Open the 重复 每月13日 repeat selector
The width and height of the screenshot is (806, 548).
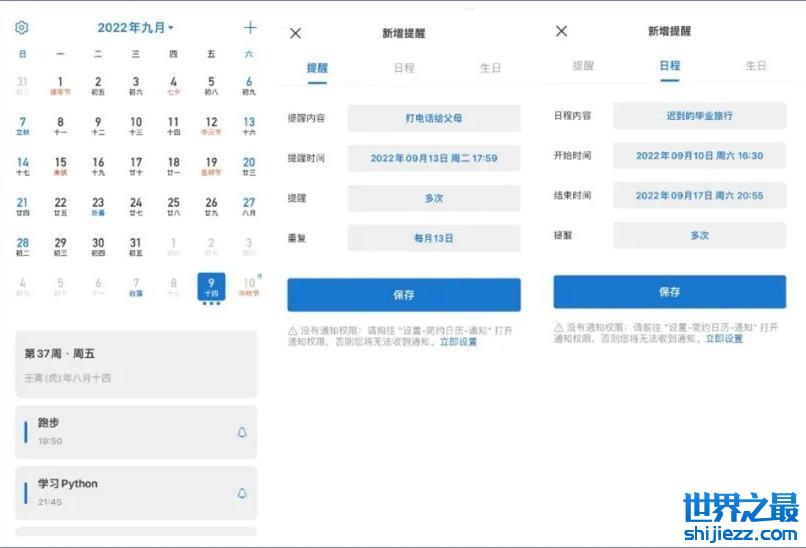(433, 239)
